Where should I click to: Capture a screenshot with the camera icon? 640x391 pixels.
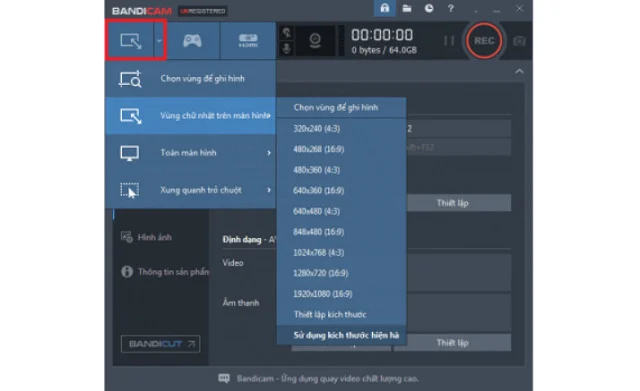(x=519, y=41)
